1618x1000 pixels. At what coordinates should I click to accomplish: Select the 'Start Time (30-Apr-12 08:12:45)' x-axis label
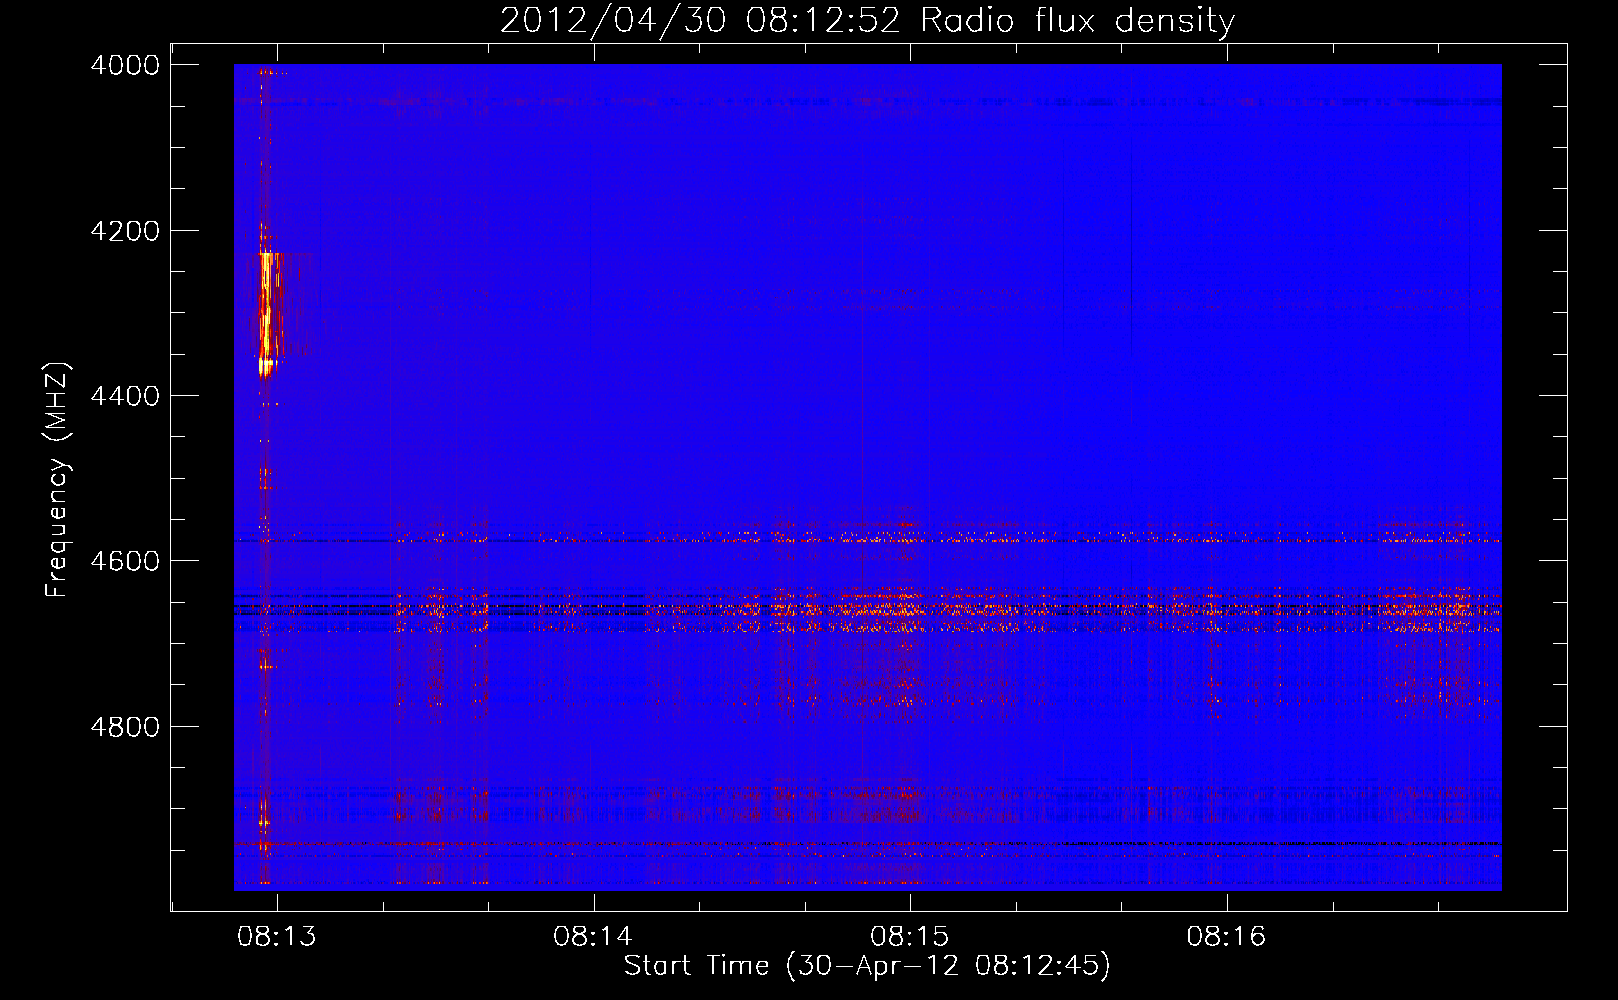point(867,966)
